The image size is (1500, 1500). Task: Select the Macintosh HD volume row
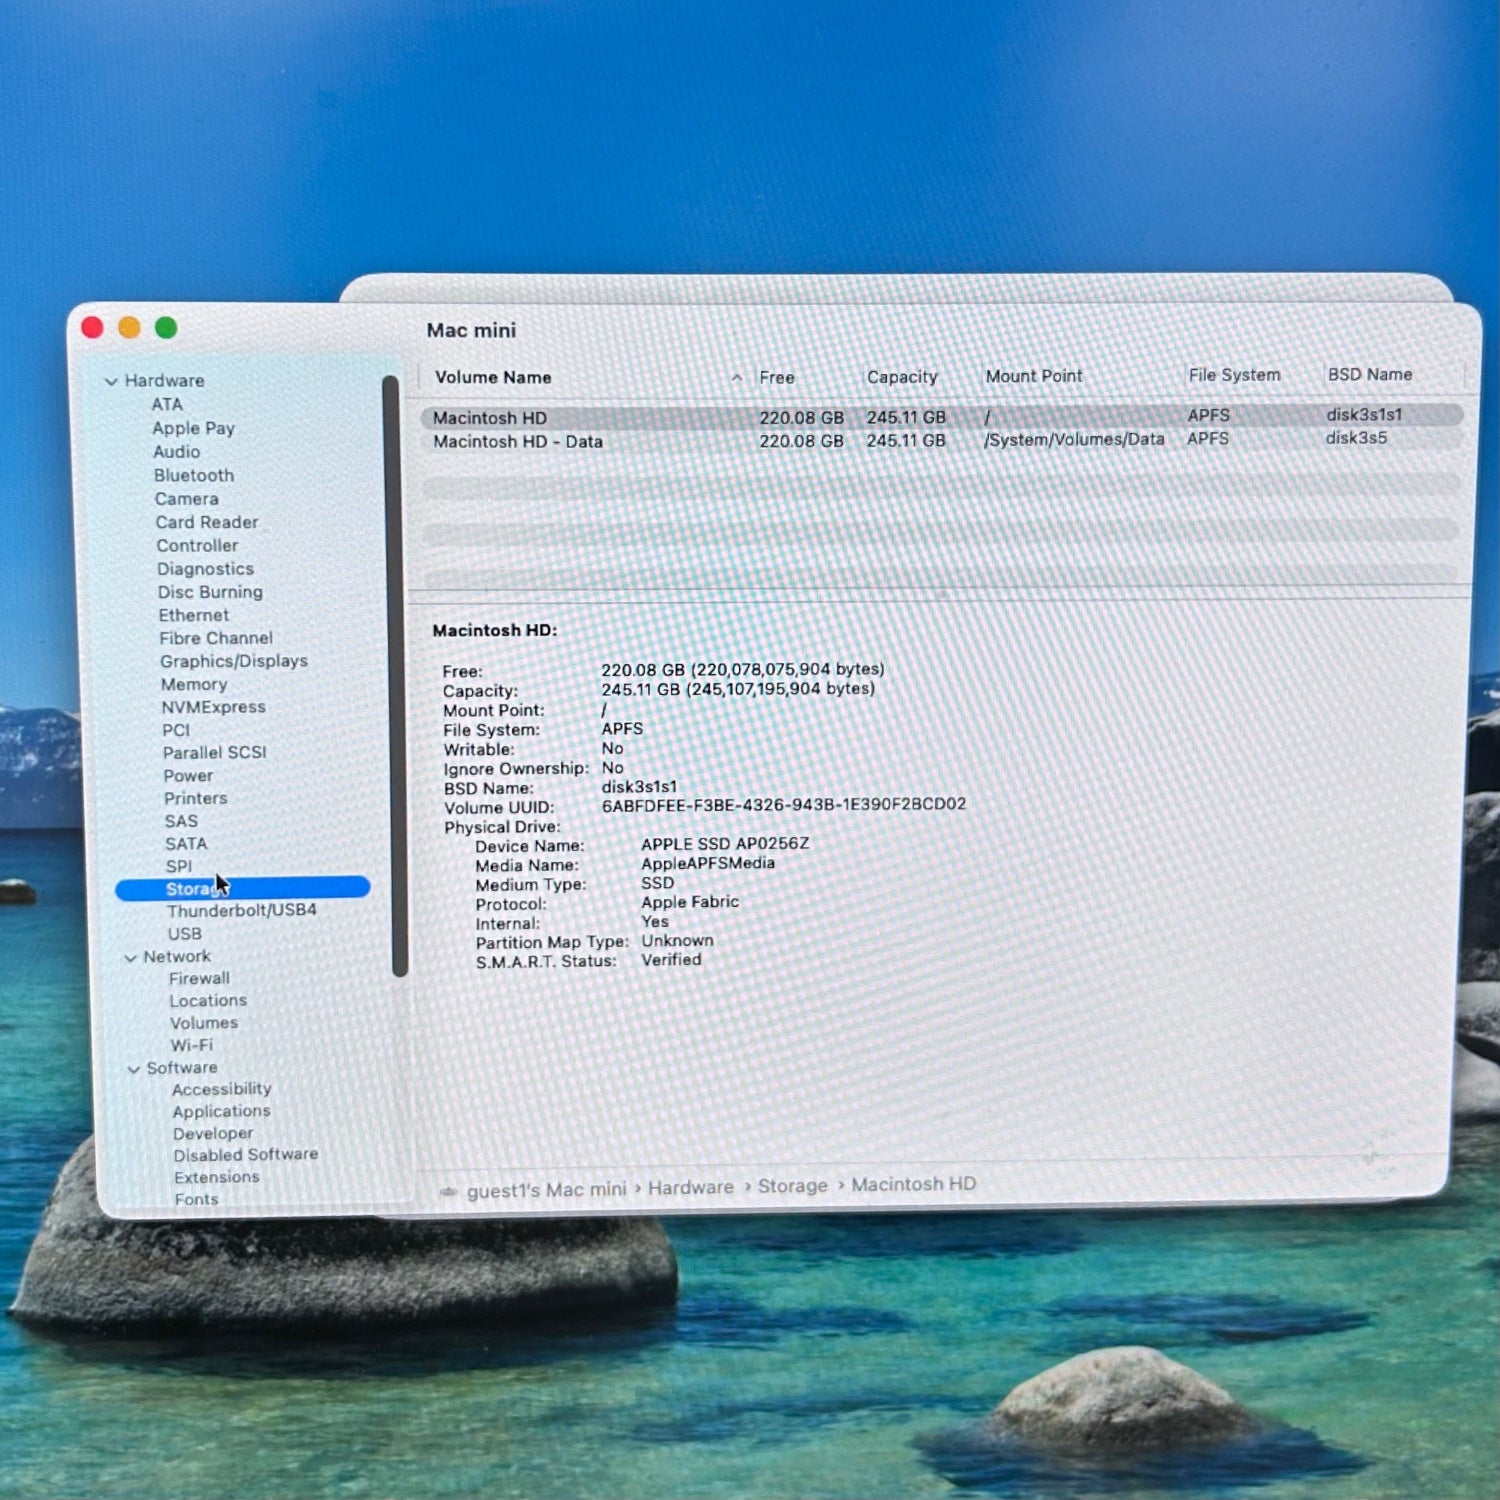pyautogui.click(x=942, y=416)
